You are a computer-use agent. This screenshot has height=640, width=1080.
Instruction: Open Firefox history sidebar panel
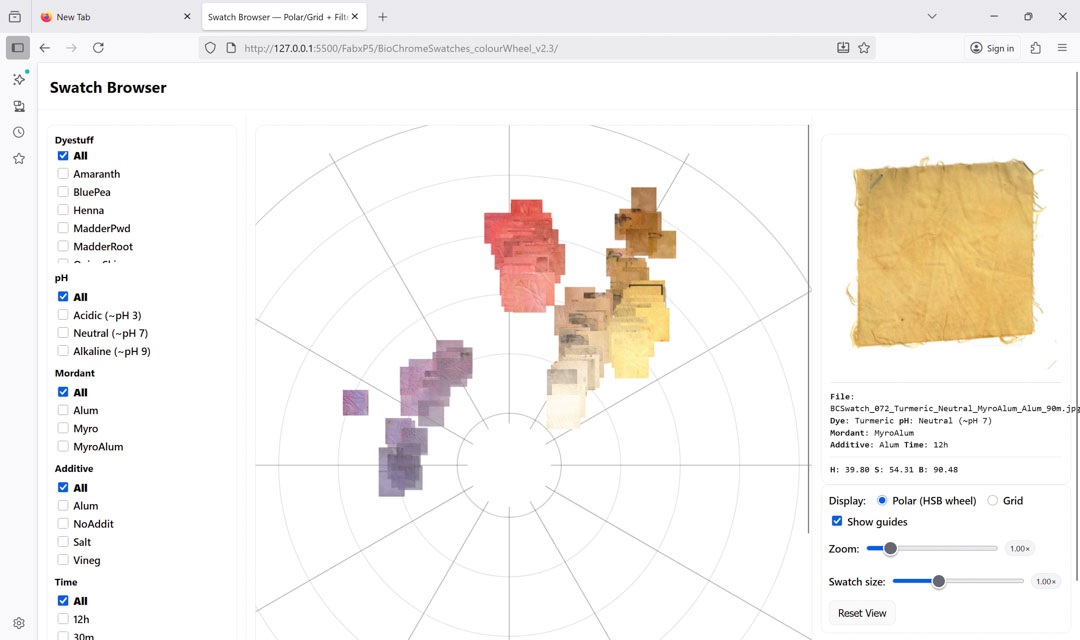[x=18, y=132]
